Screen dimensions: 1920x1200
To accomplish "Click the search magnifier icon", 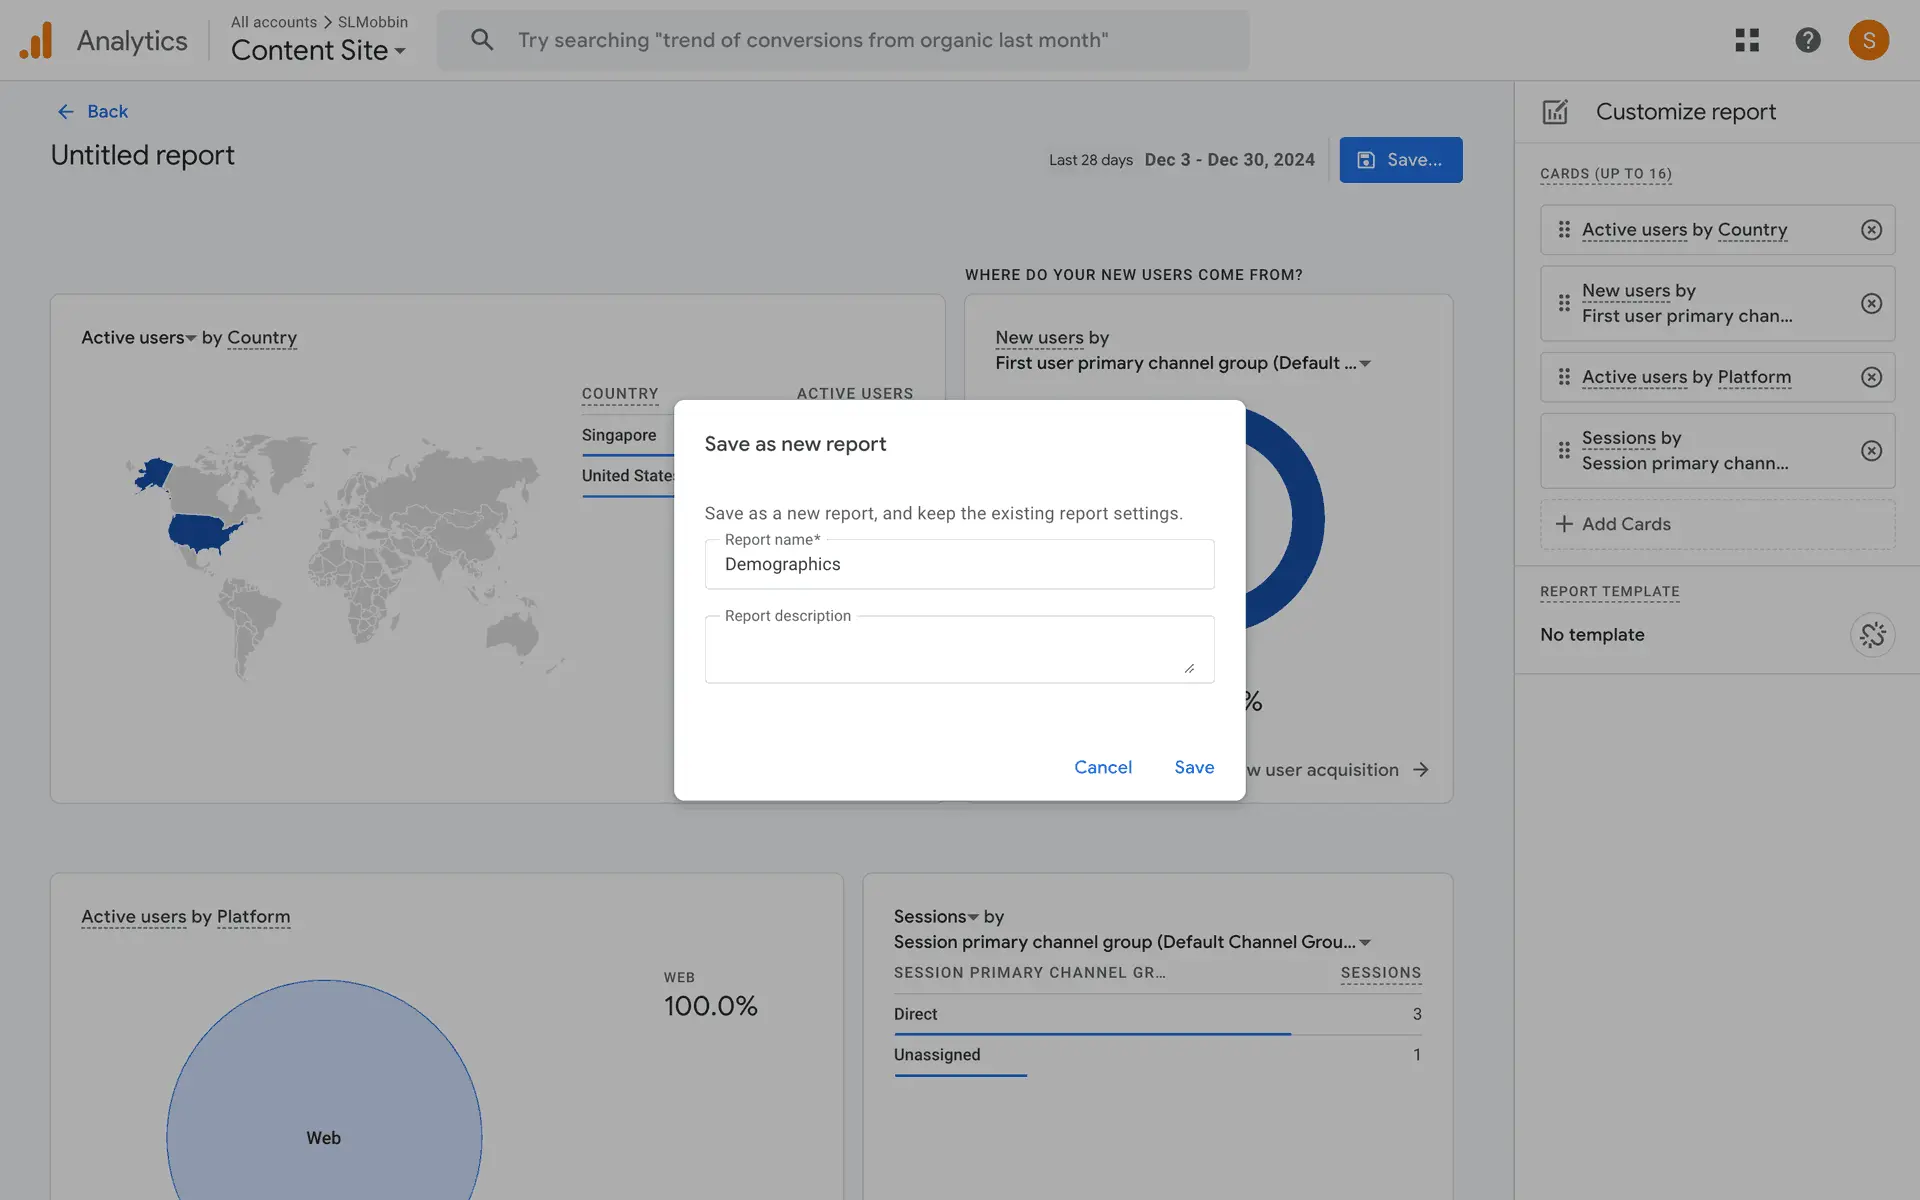I will click(482, 40).
